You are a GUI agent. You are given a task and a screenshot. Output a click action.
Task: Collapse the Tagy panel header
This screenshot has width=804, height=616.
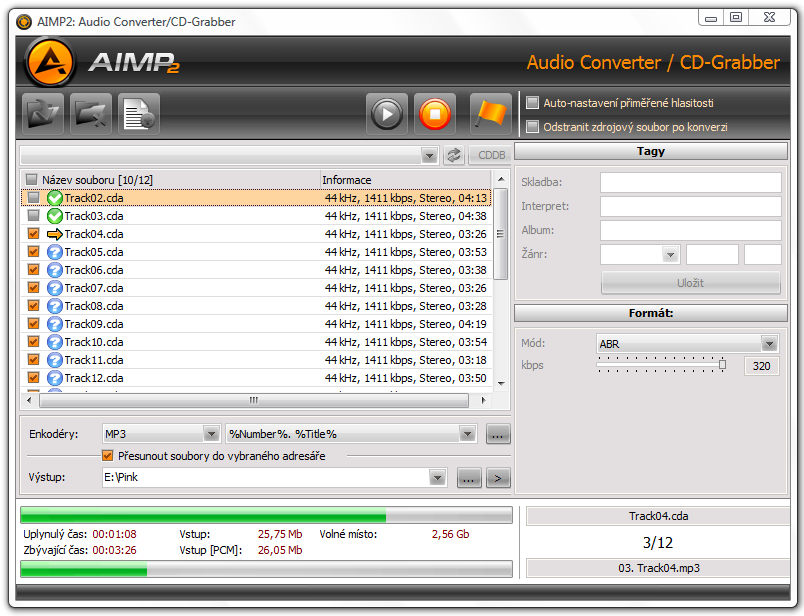[x=651, y=151]
